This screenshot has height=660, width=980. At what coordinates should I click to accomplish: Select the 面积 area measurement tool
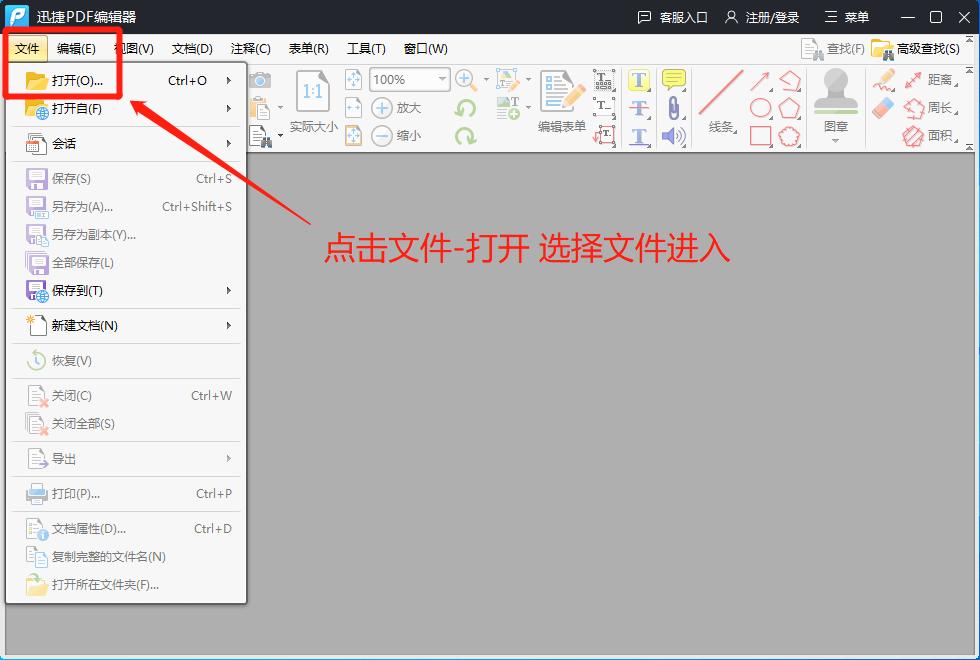[940, 136]
